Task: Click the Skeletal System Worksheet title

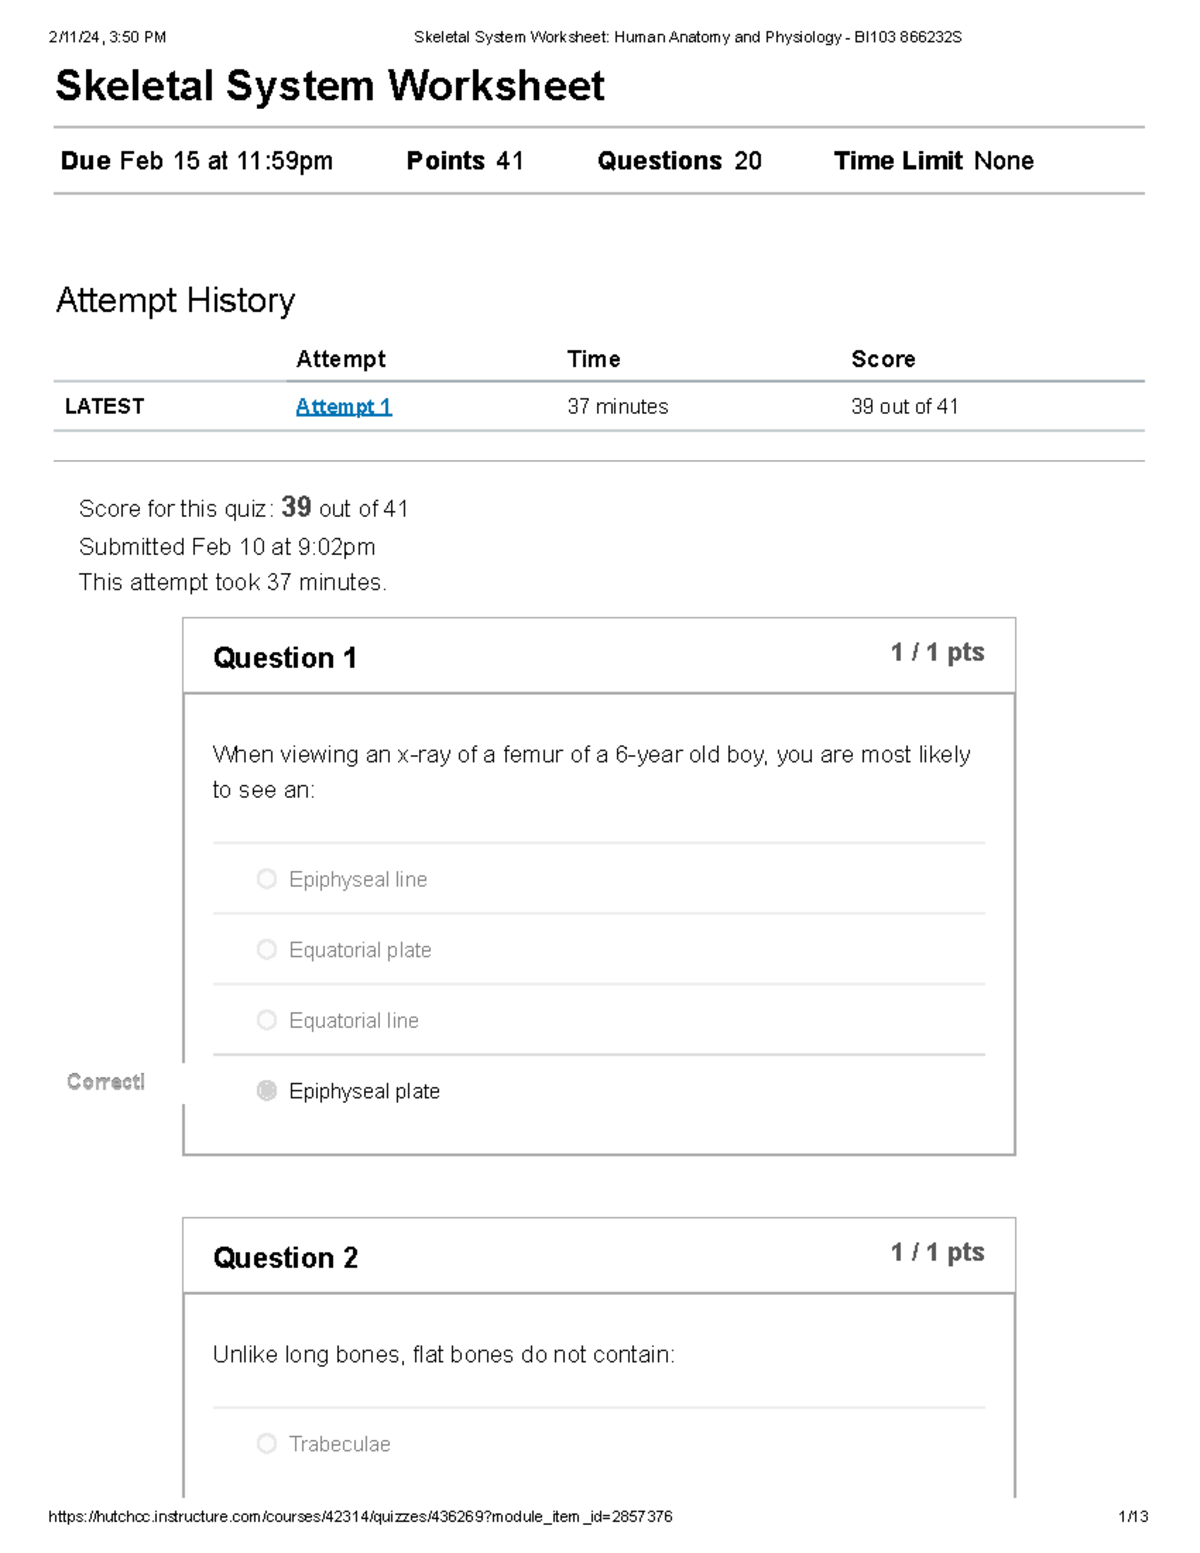Action: 329,86
